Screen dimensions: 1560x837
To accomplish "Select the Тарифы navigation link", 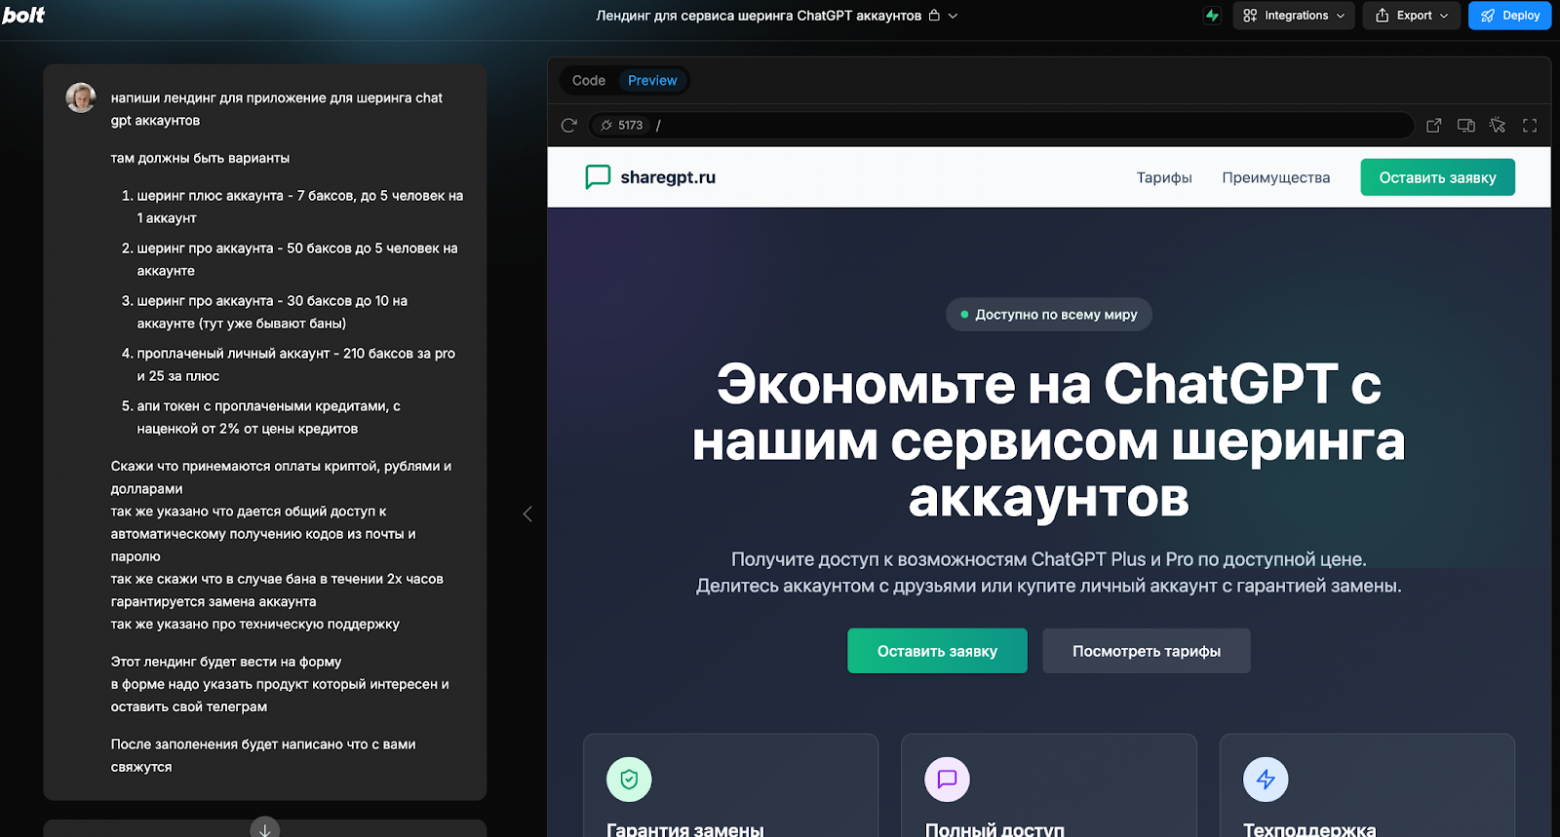I will (1166, 177).
